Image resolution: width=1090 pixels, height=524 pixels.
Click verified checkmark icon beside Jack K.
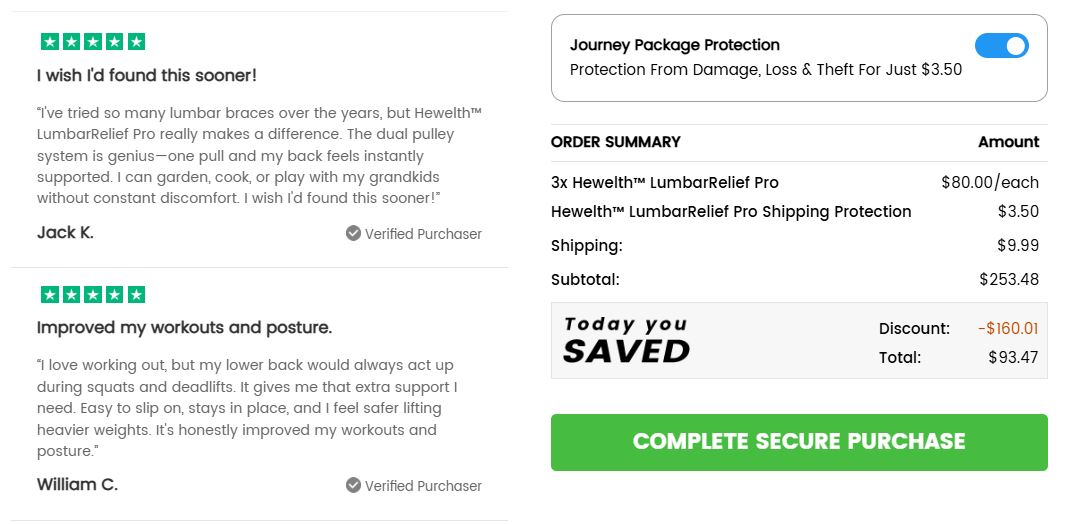point(353,233)
